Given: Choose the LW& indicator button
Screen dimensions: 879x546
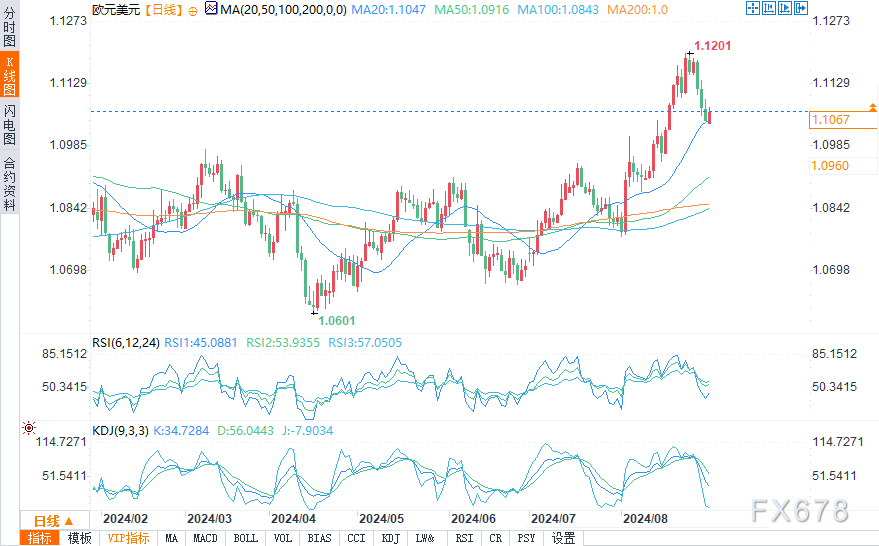Looking at the screenshot, I should 425,538.
